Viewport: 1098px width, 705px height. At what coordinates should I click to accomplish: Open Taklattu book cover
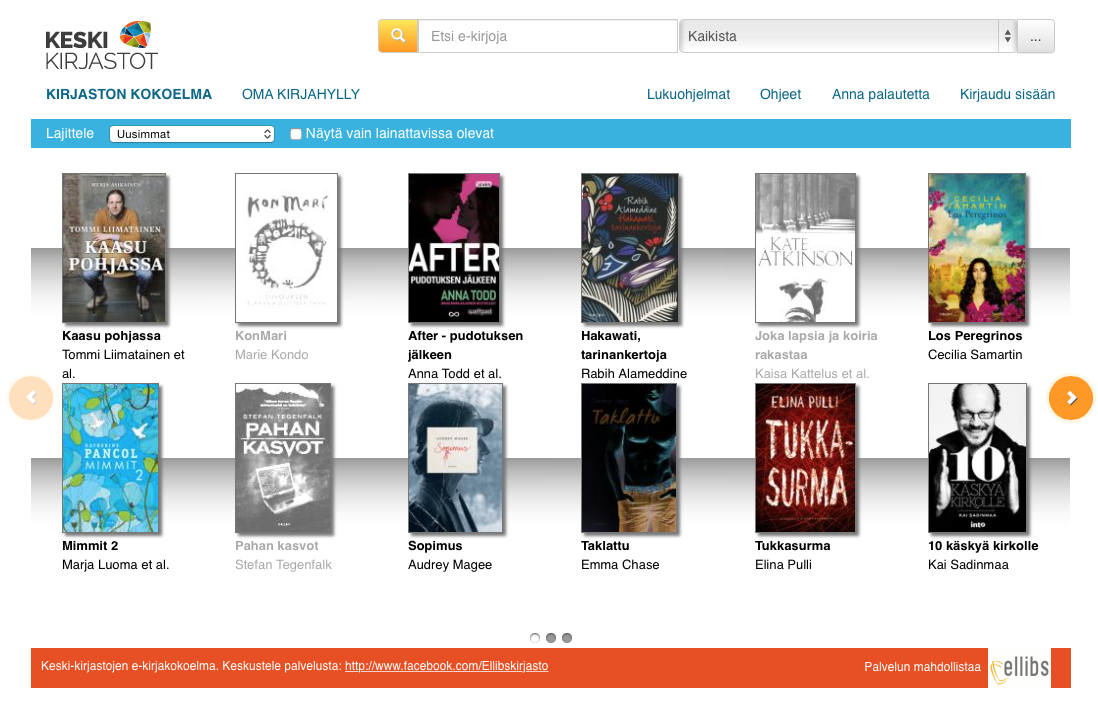point(629,458)
